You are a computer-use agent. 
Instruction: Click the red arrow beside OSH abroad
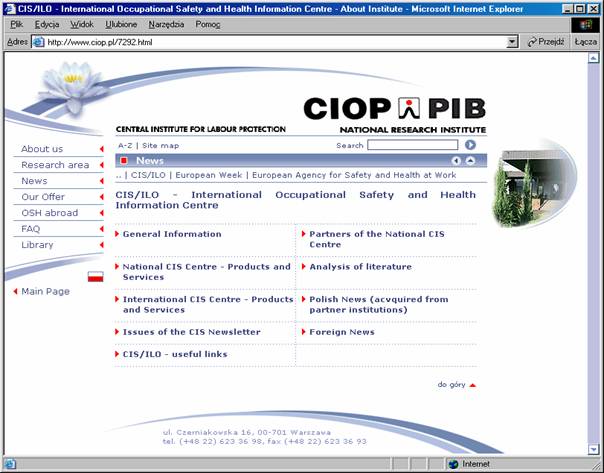102,213
